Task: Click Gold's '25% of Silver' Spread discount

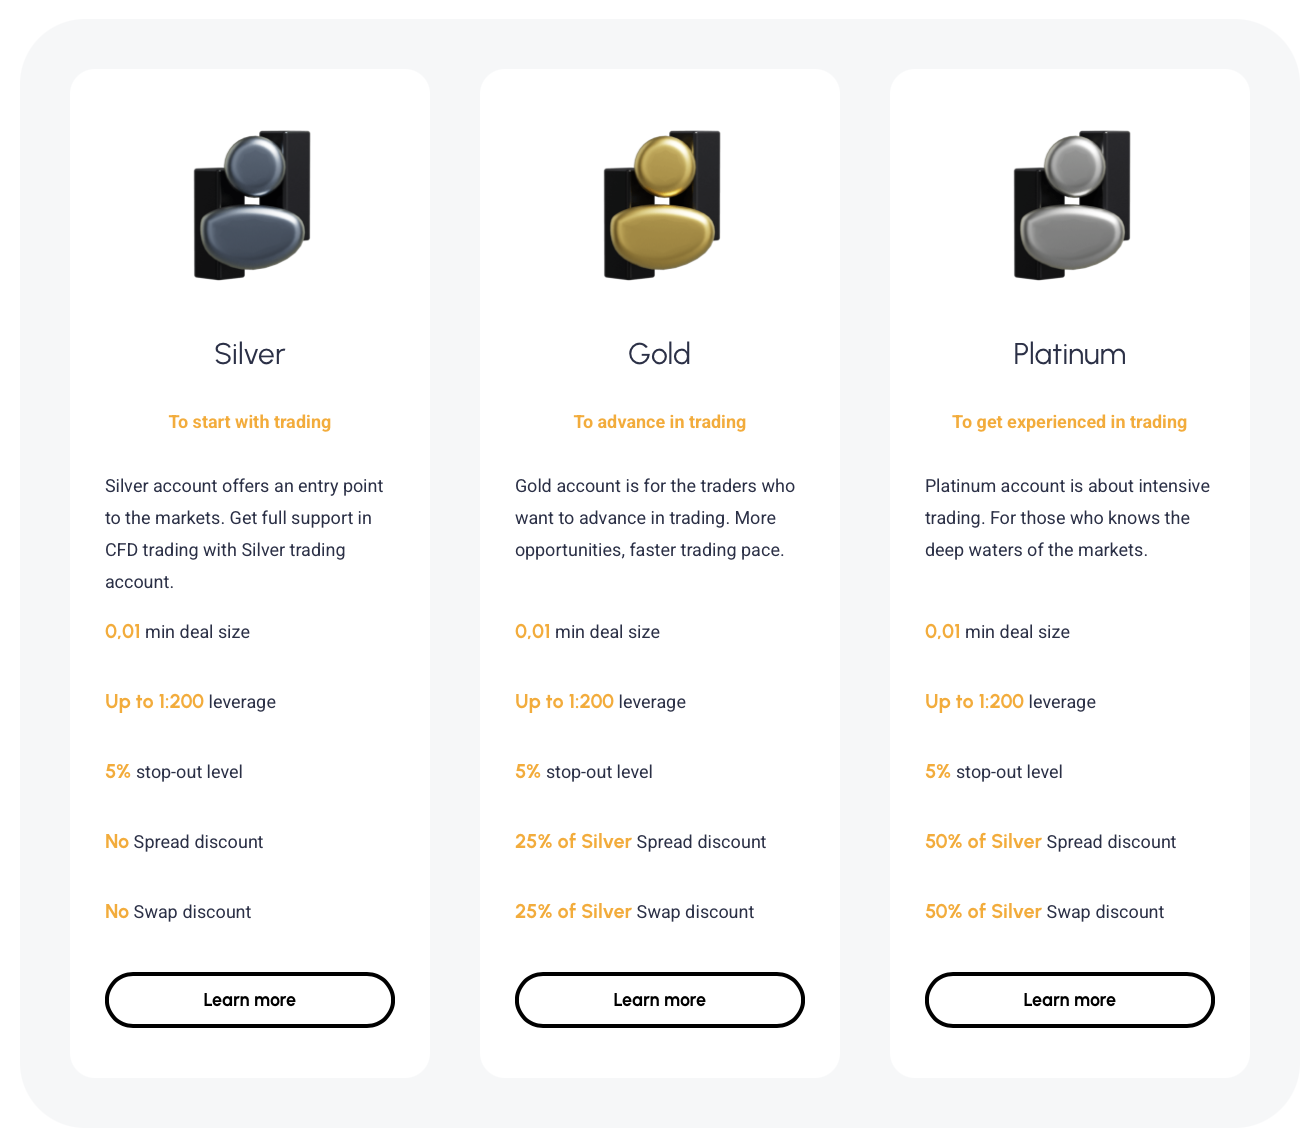Action: (641, 842)
